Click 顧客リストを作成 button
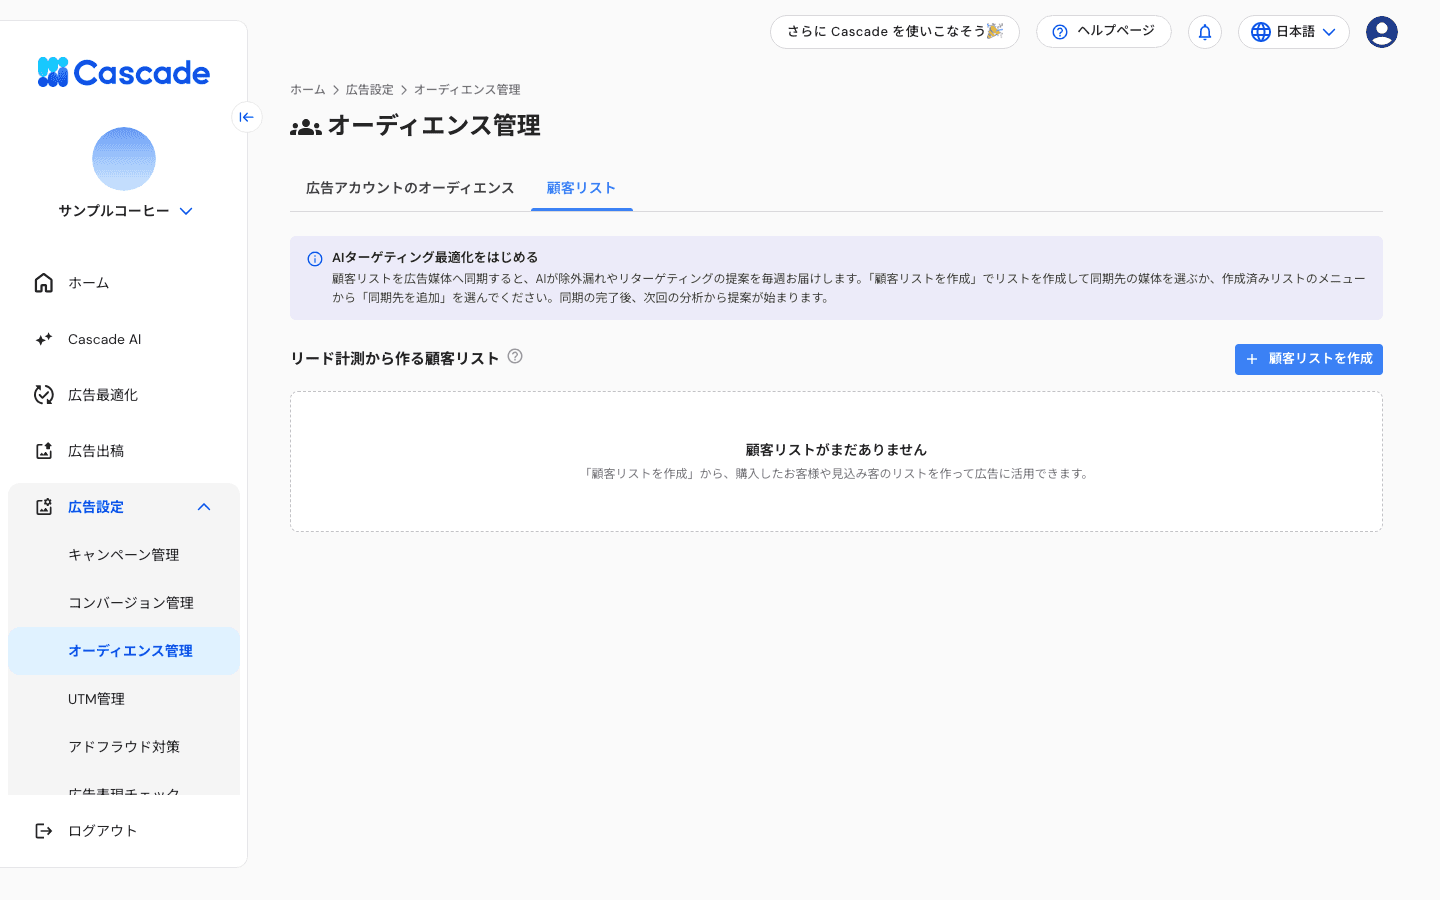The width and height of the screenshot is (1440, 900). (1309, 359)
